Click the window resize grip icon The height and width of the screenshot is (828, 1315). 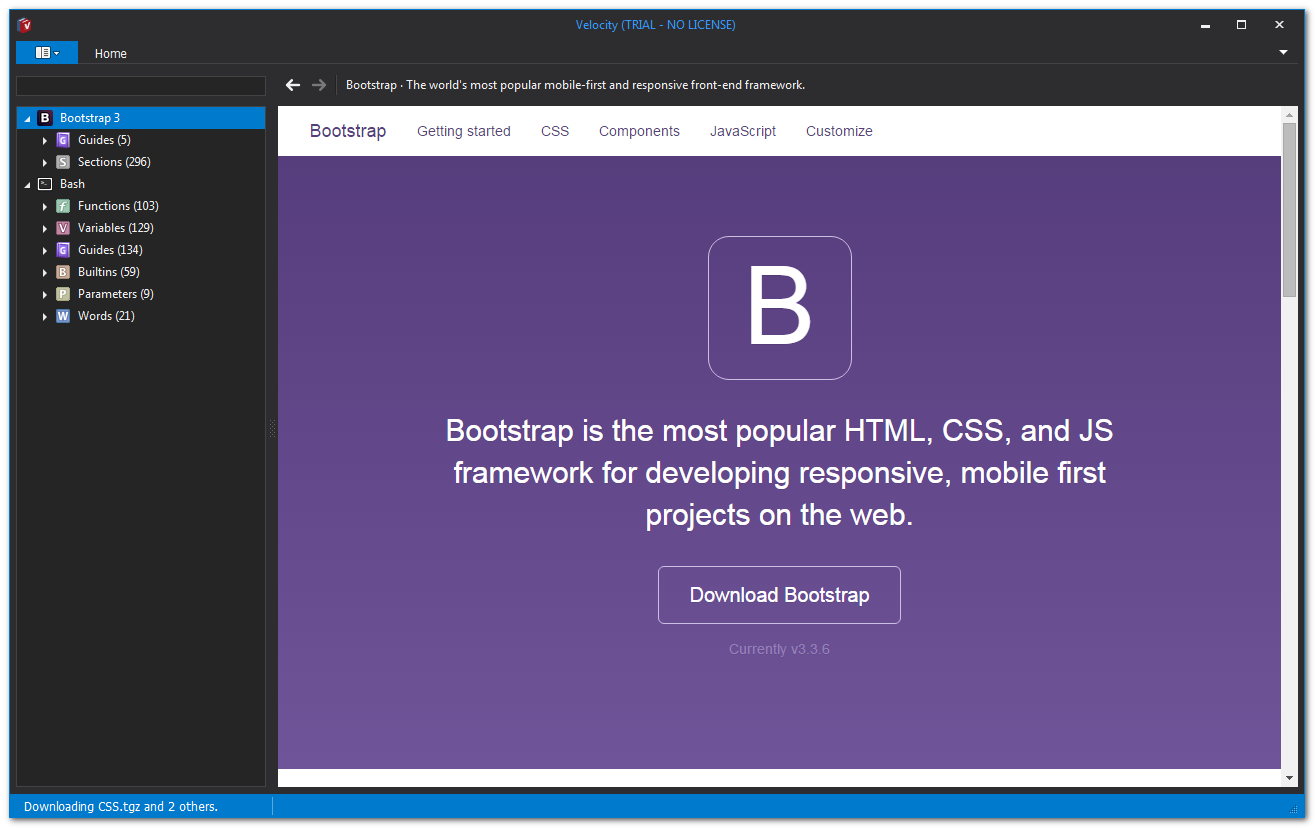(1293, 808)
